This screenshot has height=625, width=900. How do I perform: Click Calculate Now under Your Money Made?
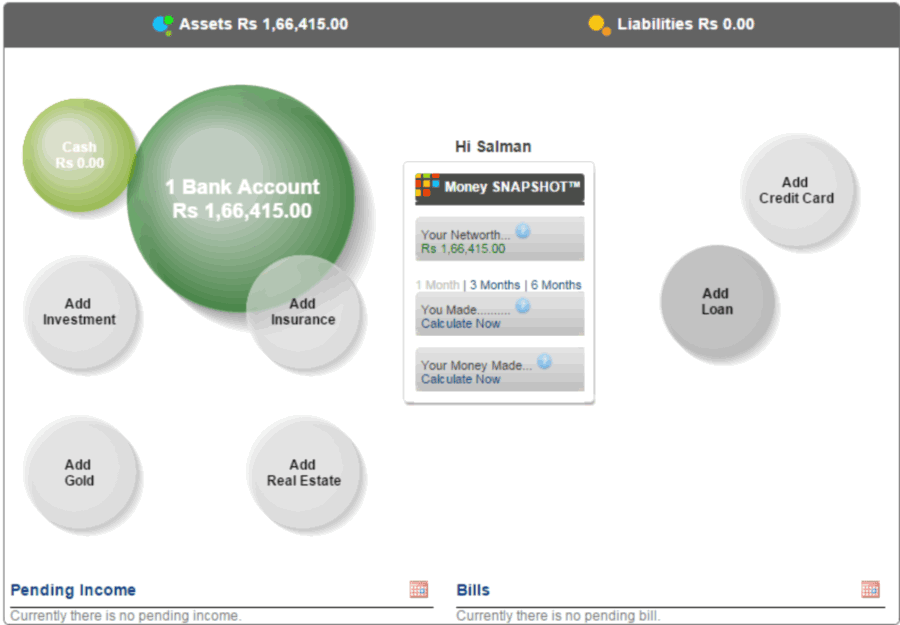[461, 379]
